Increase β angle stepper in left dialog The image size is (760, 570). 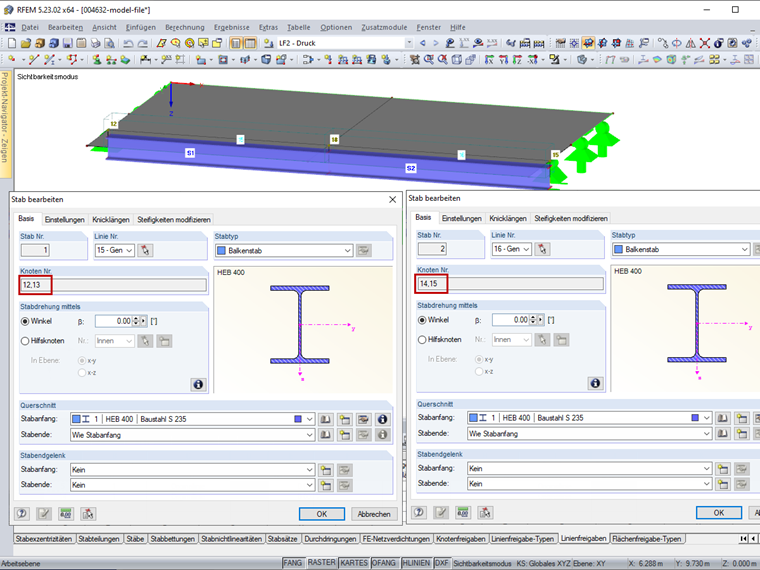pos(136,318)
